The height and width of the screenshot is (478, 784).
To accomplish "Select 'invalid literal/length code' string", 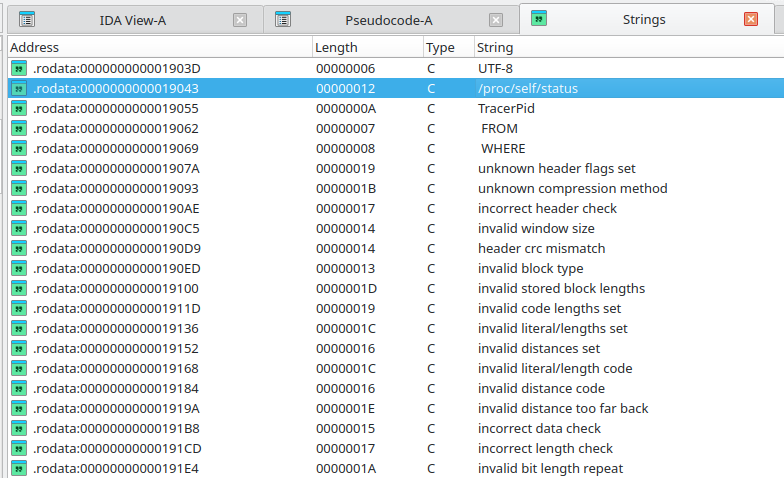I will [555, 368].
